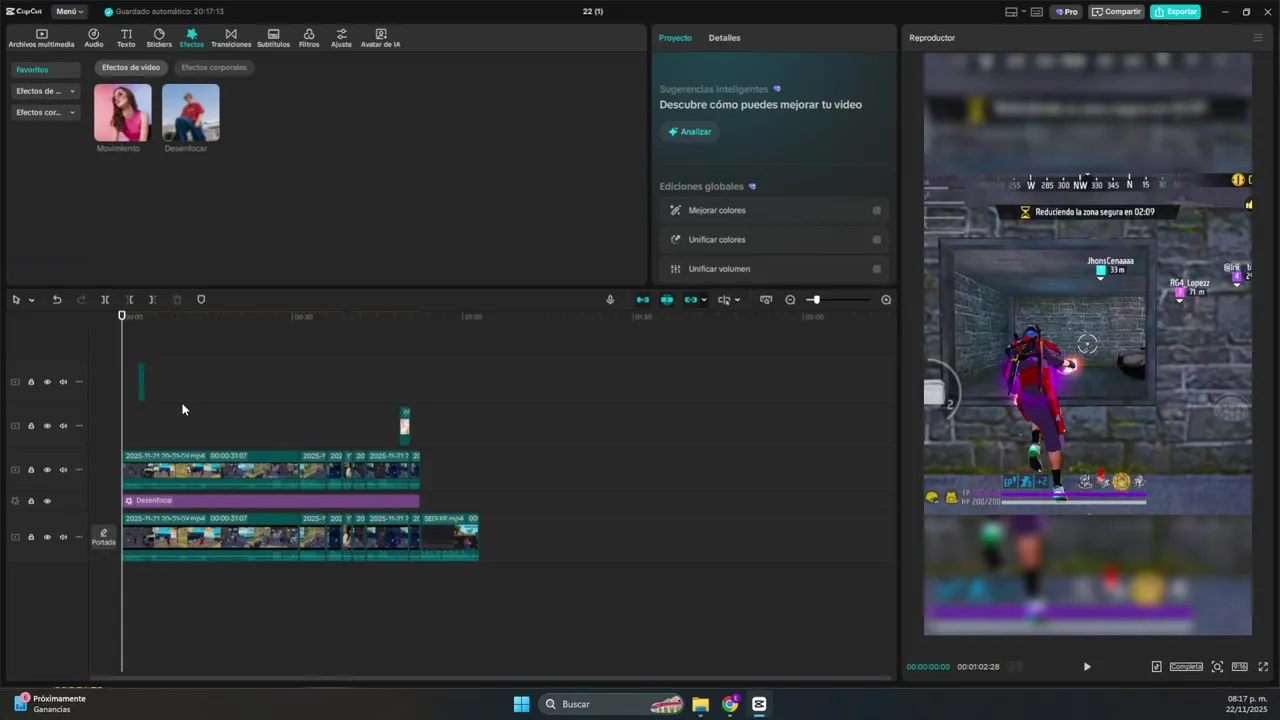Click the undo arrow in timeline toolbar

tap(57, 300)
